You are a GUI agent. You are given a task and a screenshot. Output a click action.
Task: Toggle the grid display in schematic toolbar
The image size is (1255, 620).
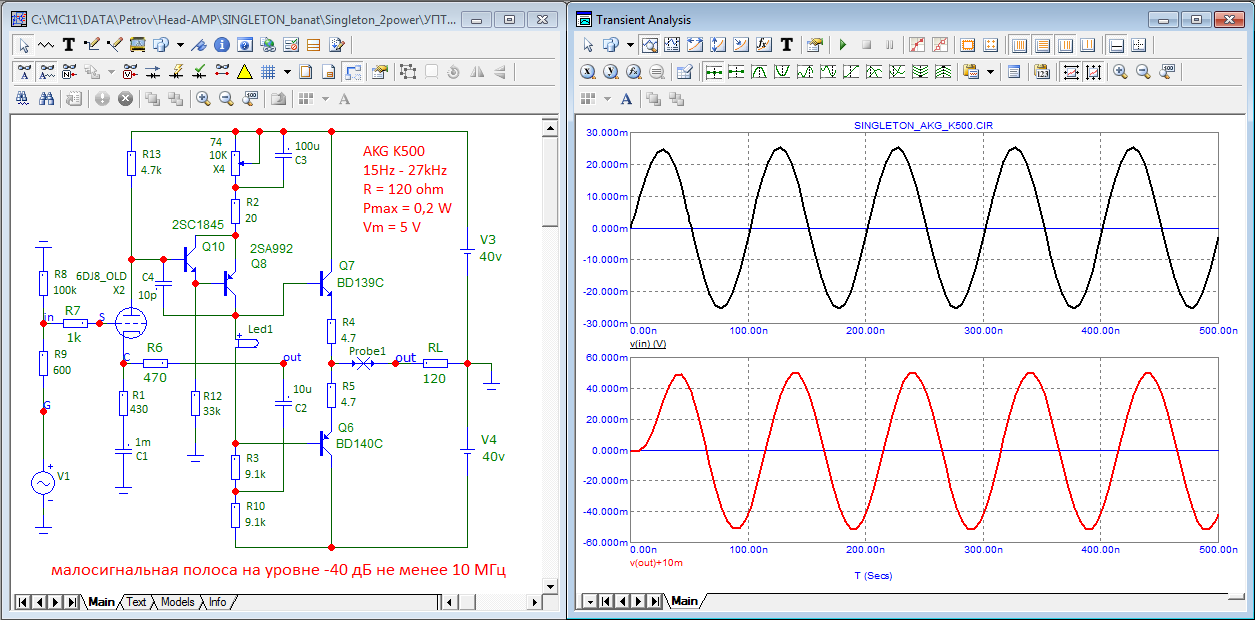click(268, 72)
